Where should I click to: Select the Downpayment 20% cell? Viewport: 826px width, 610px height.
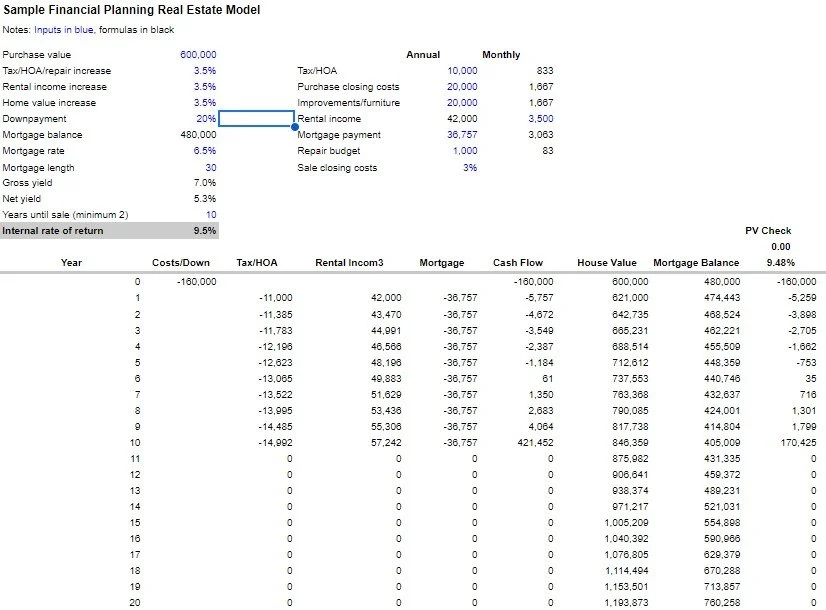pos(206,119)
